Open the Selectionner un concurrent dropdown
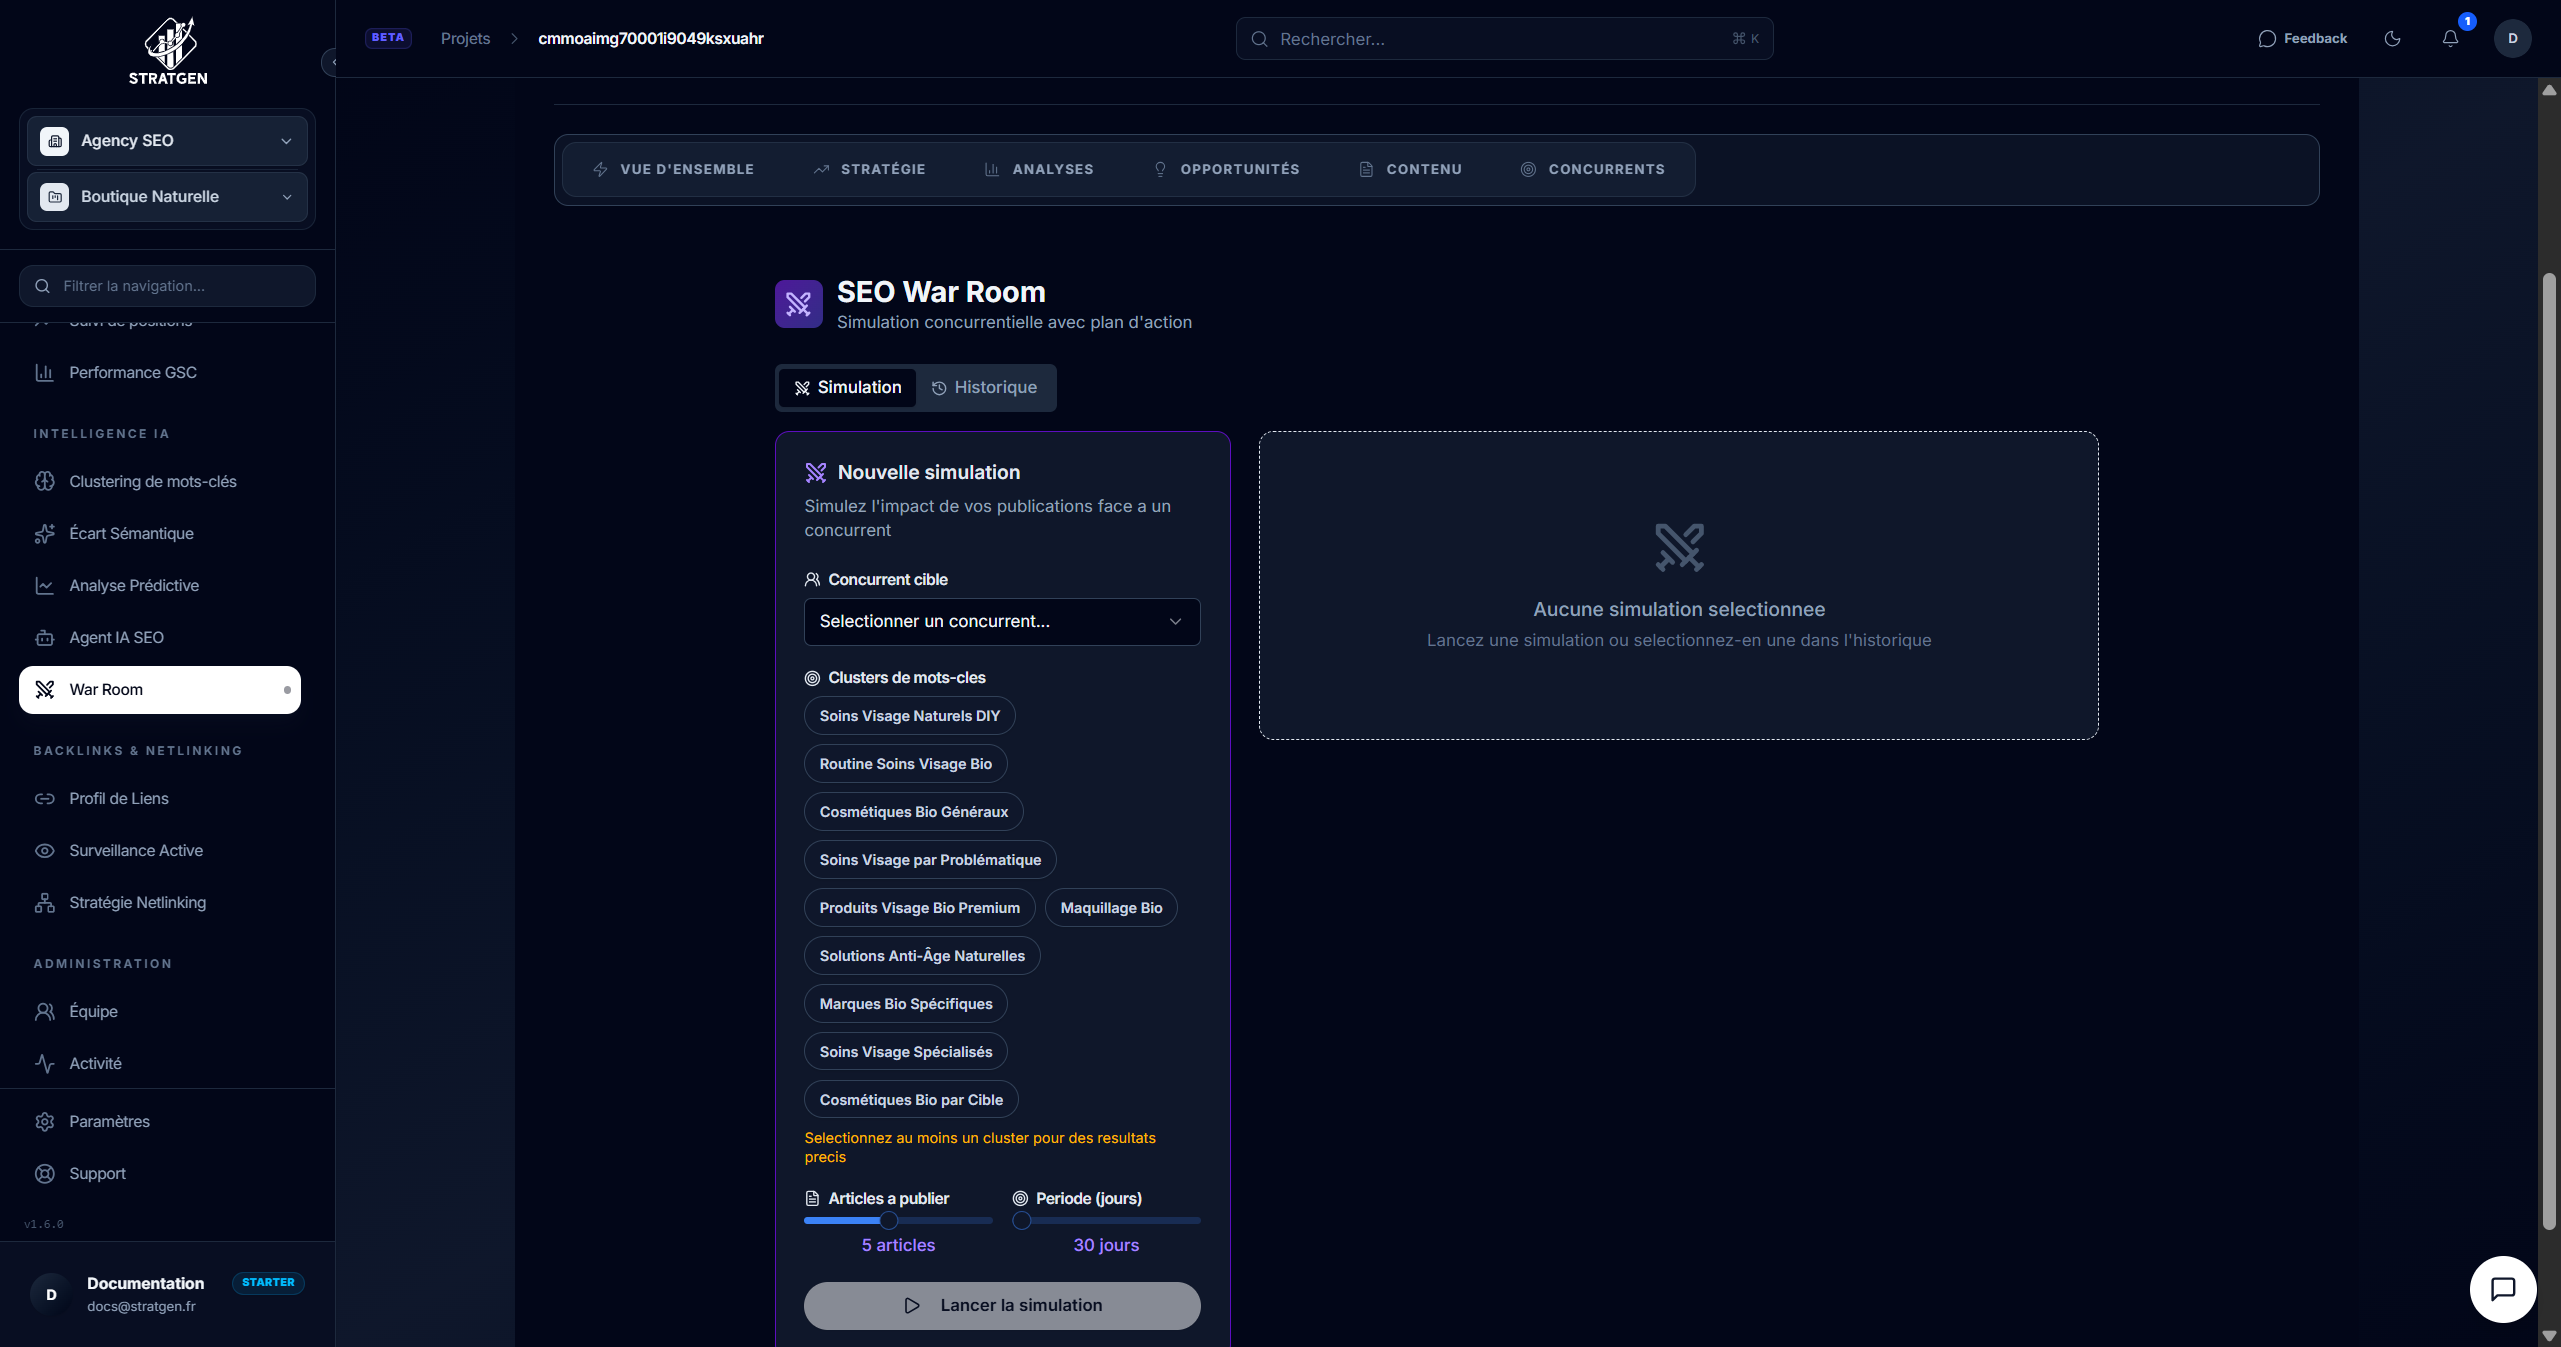The image size is (2561, 1347). pyautogui.click(x=1001, y=622)
